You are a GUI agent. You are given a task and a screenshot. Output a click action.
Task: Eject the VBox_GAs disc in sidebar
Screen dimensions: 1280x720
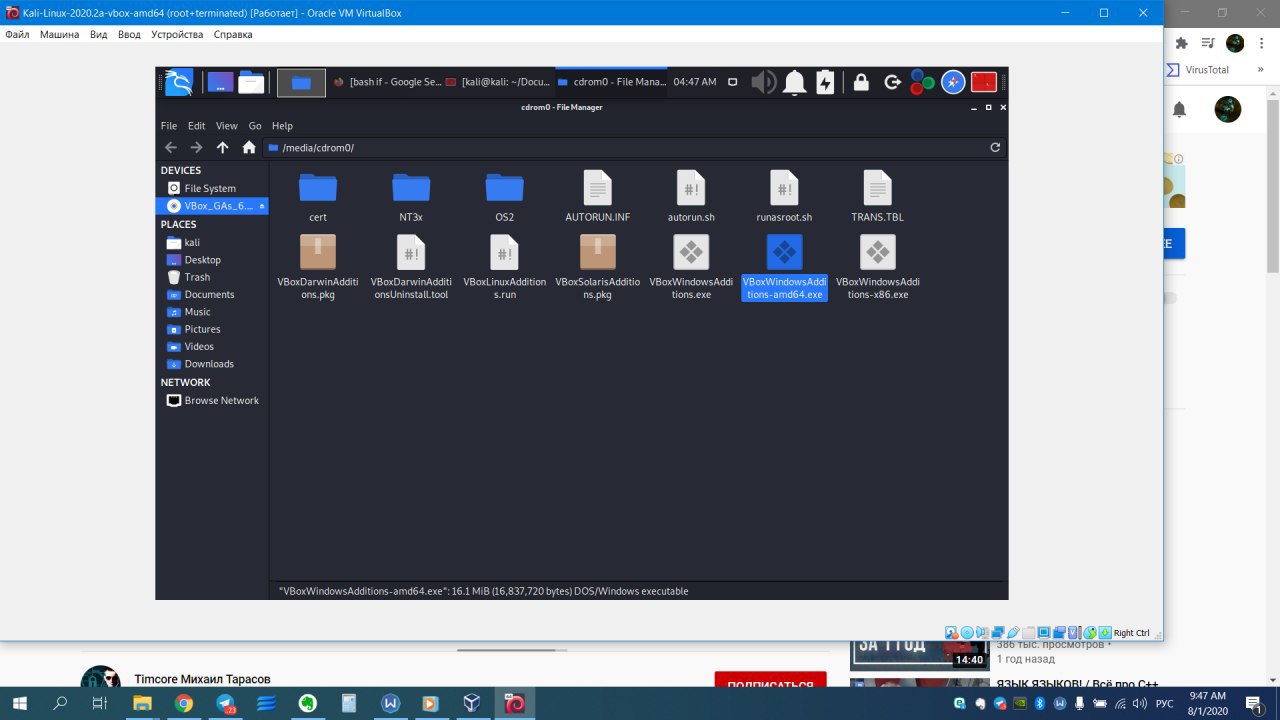(262, 206)
